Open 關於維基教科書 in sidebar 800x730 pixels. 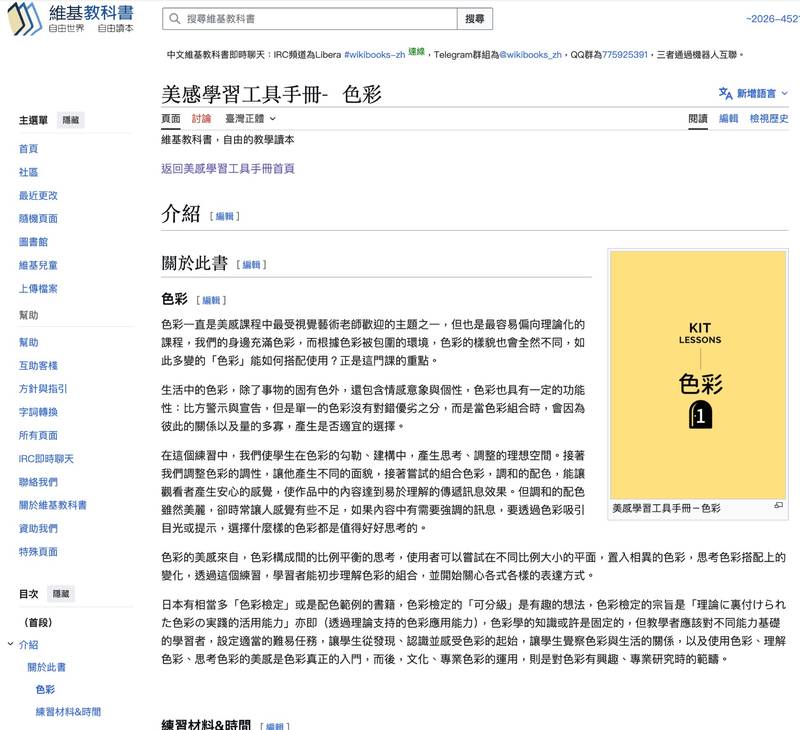[53, 505]
